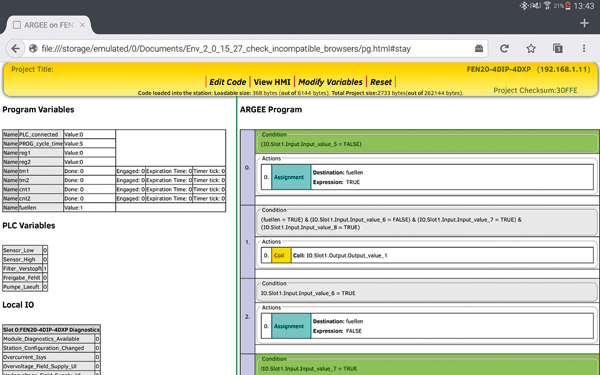Click condition !IO.Slot1.Input.Input_value_7 = TRUE

(309, 368)
